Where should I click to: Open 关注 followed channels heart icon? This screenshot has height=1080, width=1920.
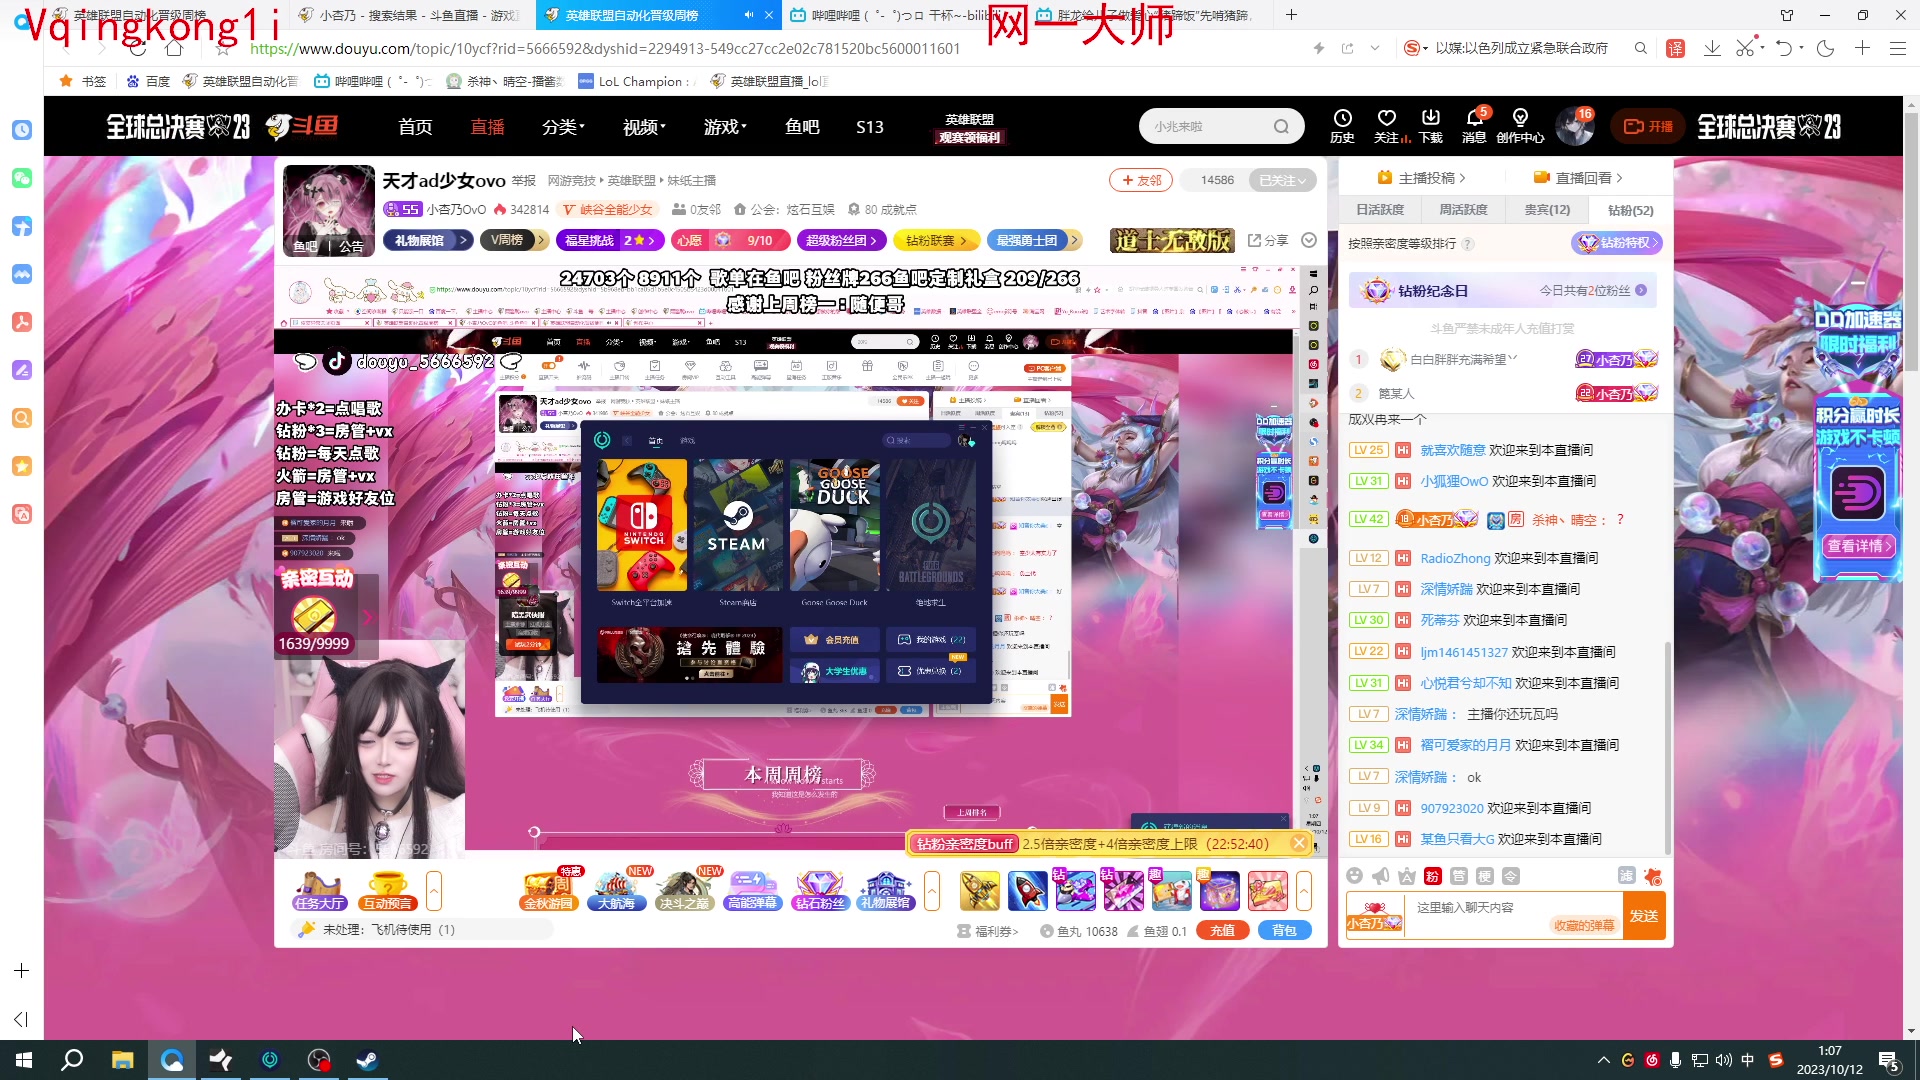(x=1386, y=126)
